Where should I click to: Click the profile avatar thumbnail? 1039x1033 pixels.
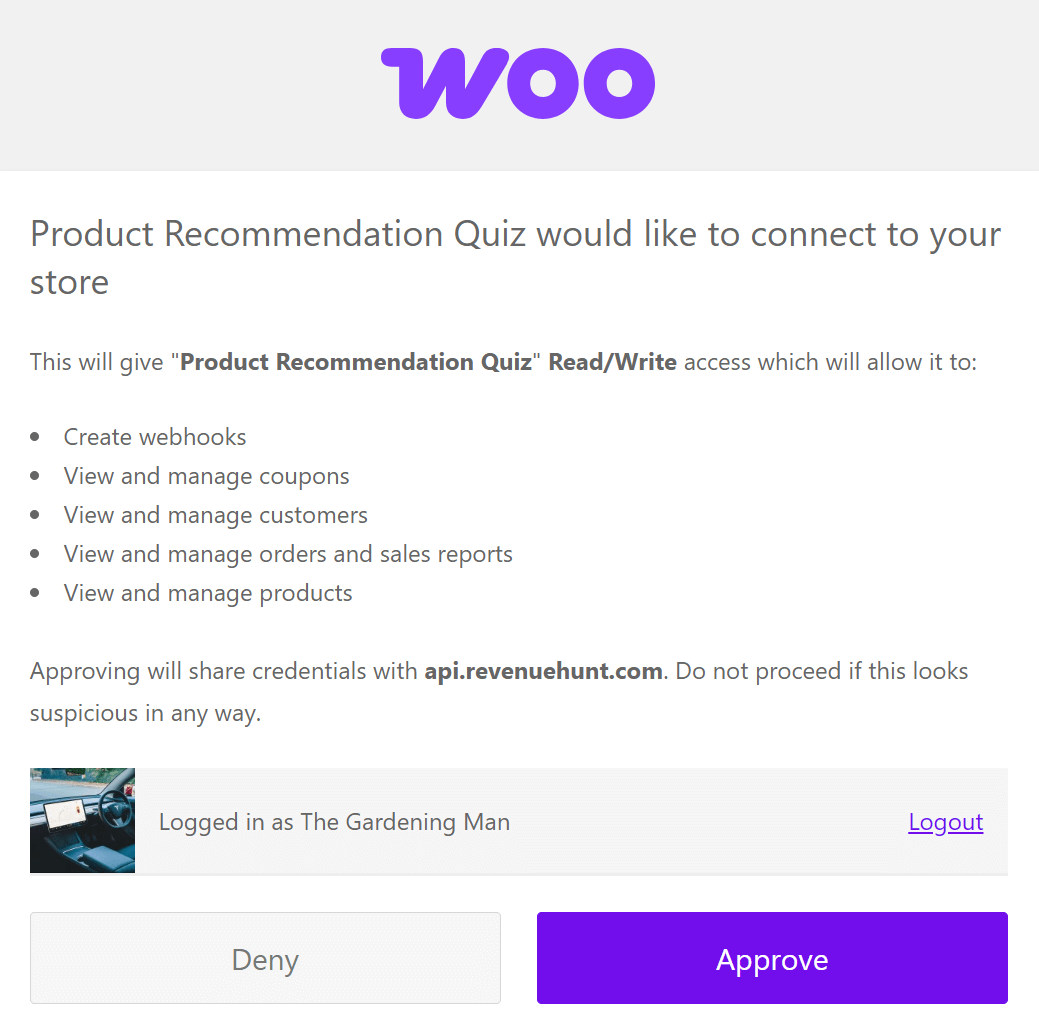pos(82,820)
